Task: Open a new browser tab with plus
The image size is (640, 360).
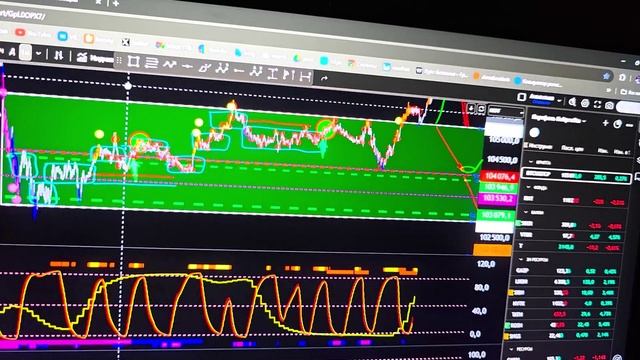Action: [x=116, y=3]
